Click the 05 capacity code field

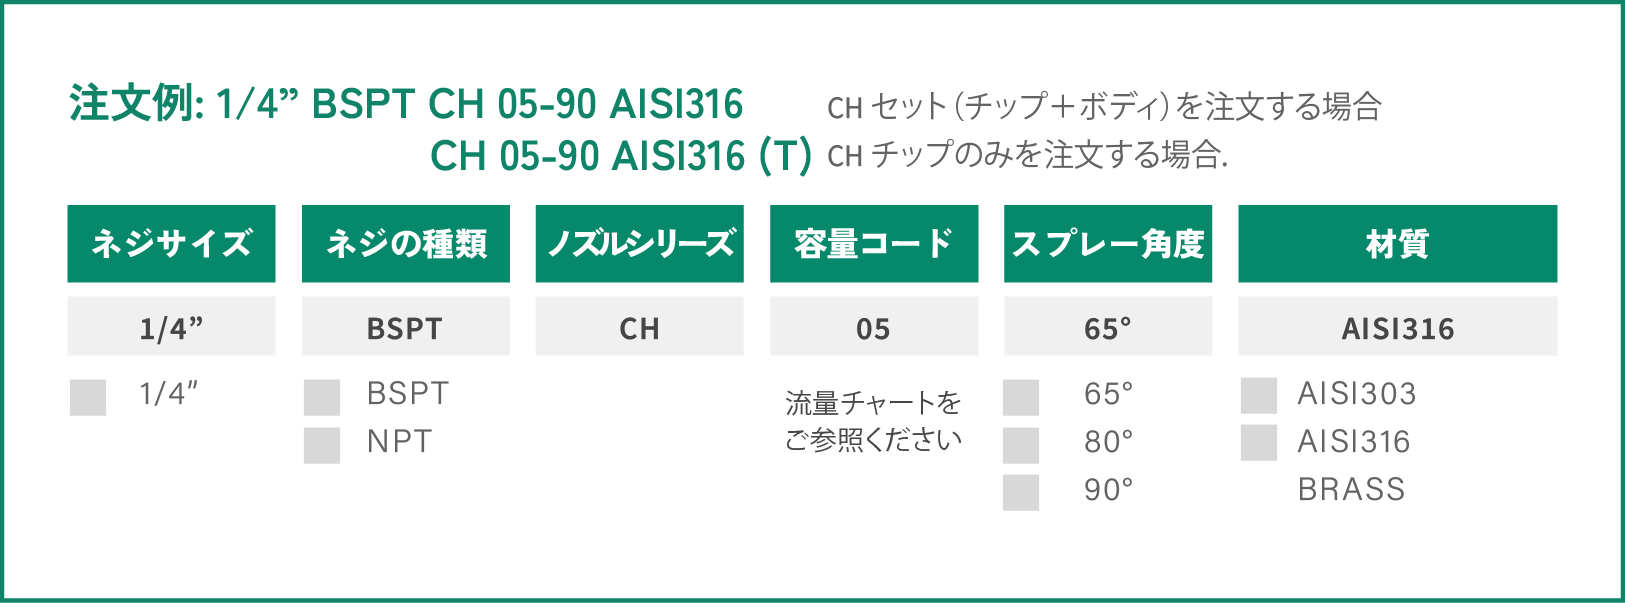click(874, 326)
